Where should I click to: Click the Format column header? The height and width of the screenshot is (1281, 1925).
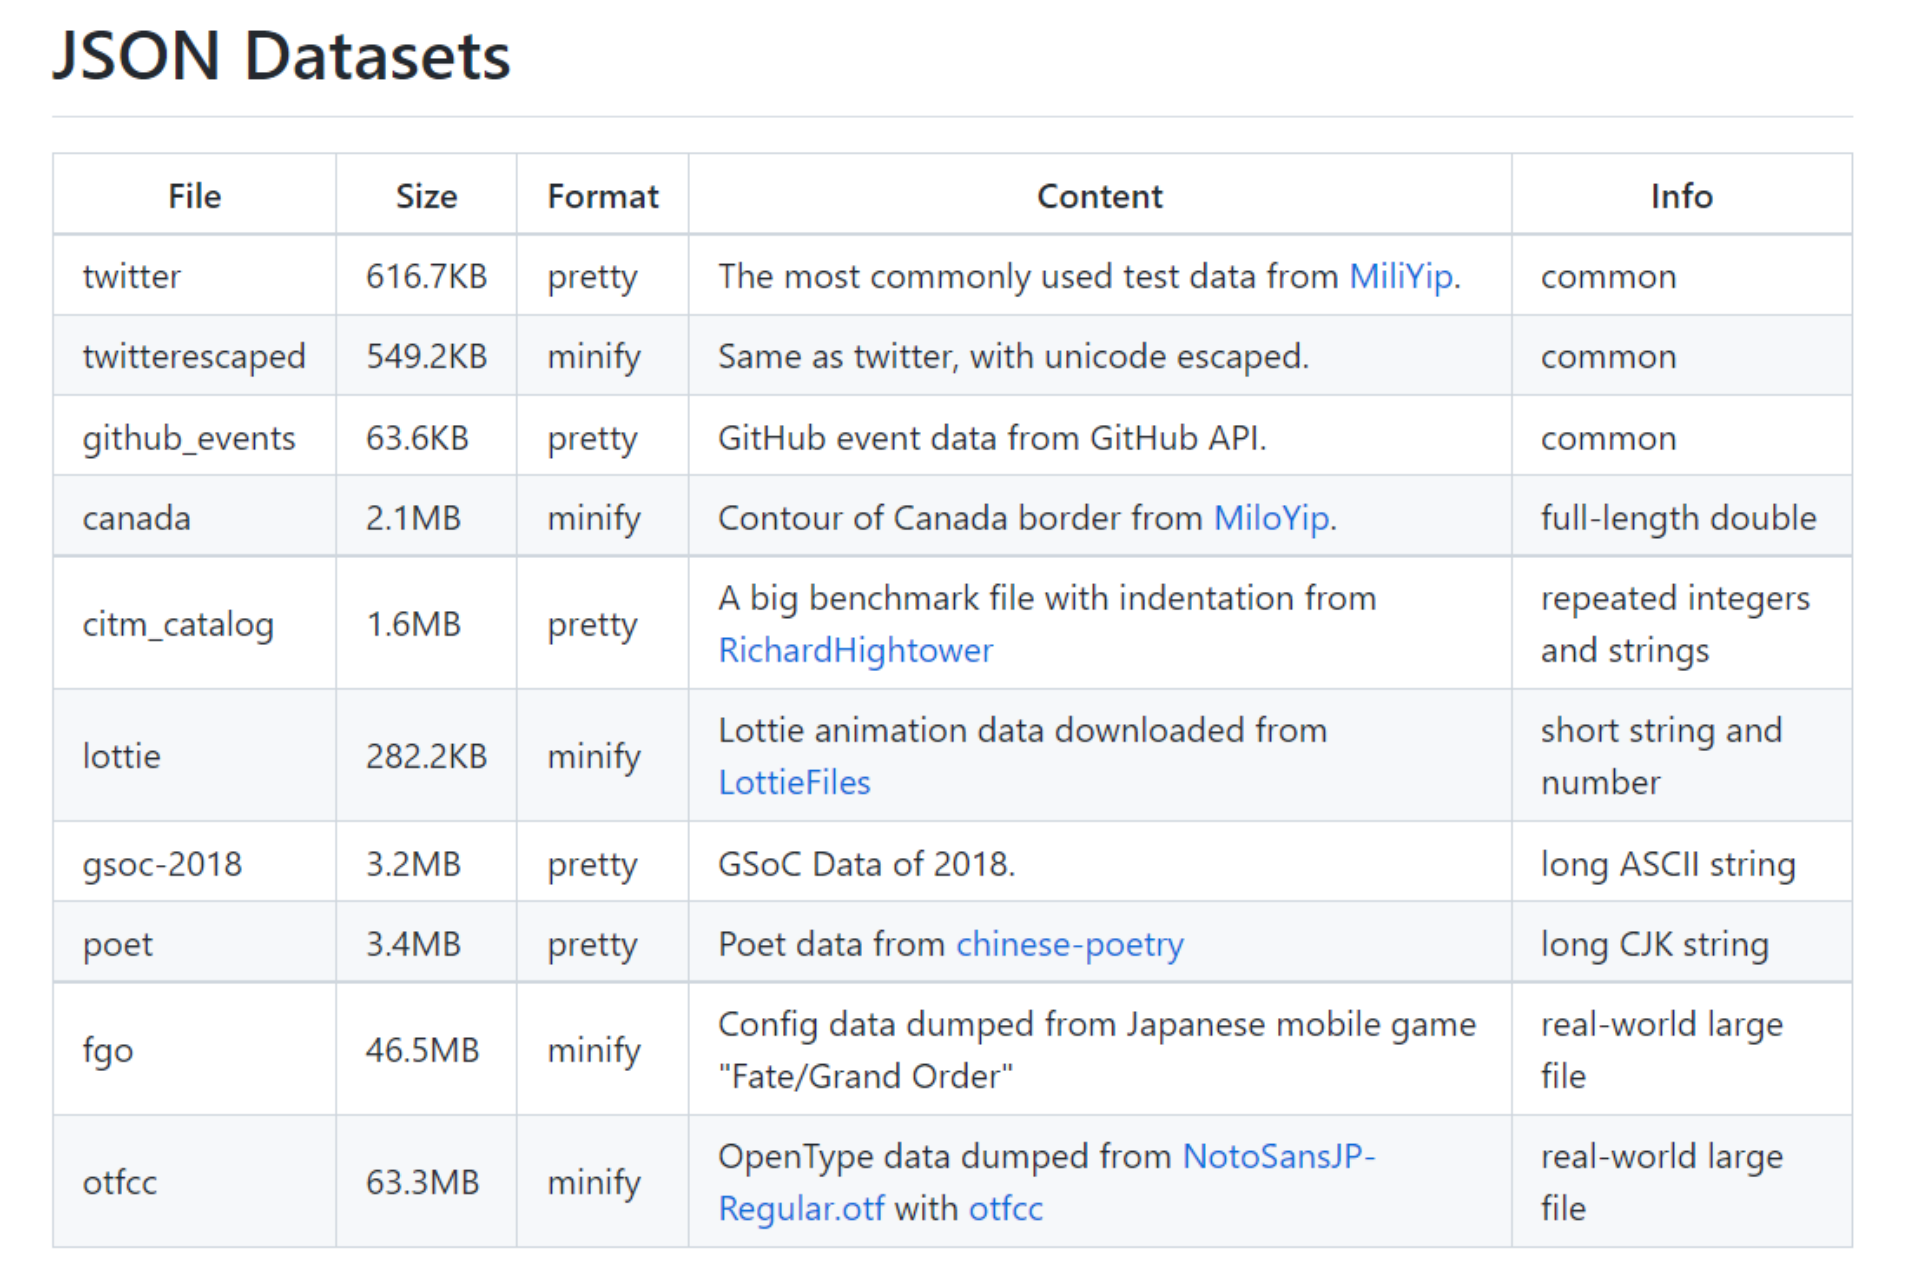tap(602, 196)
